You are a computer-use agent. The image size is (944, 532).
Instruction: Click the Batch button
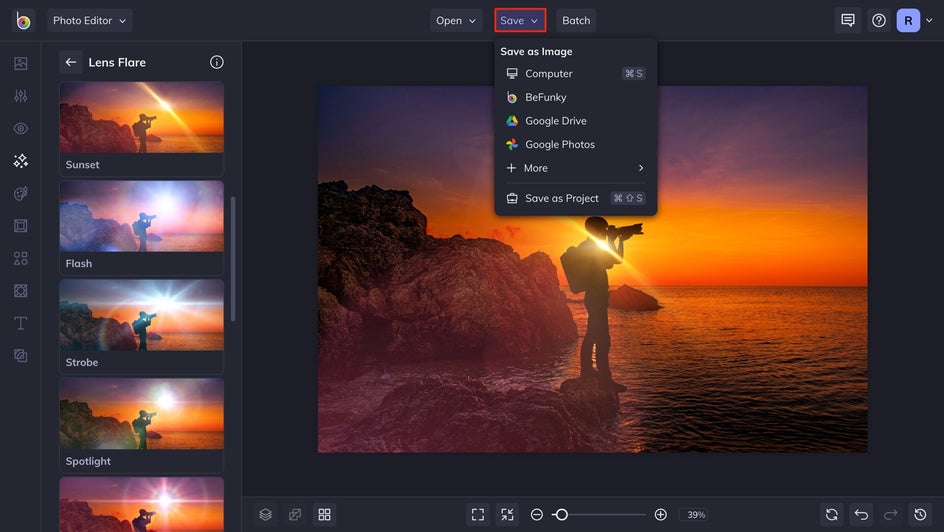tap(576, 20)
